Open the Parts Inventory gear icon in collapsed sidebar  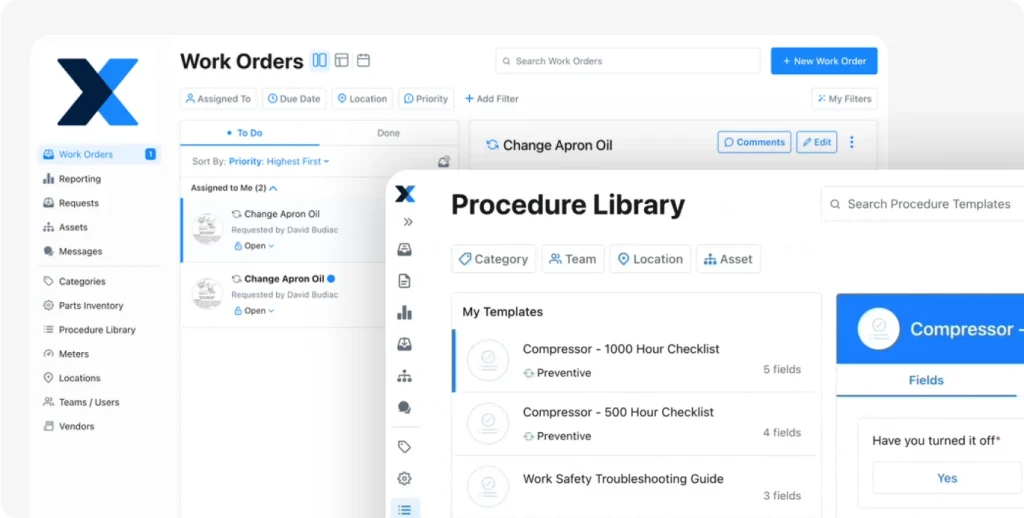[x=405, y=478]
